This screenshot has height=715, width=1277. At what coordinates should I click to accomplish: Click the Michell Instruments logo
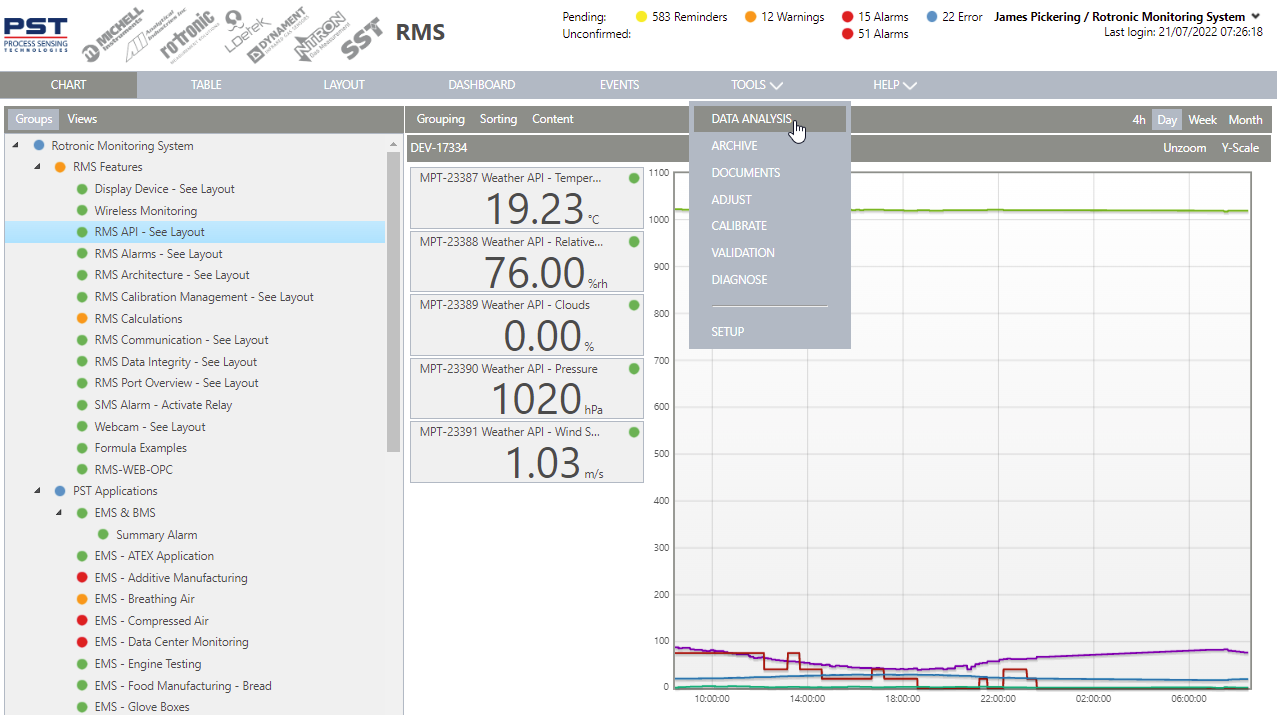tap(113, 36)
